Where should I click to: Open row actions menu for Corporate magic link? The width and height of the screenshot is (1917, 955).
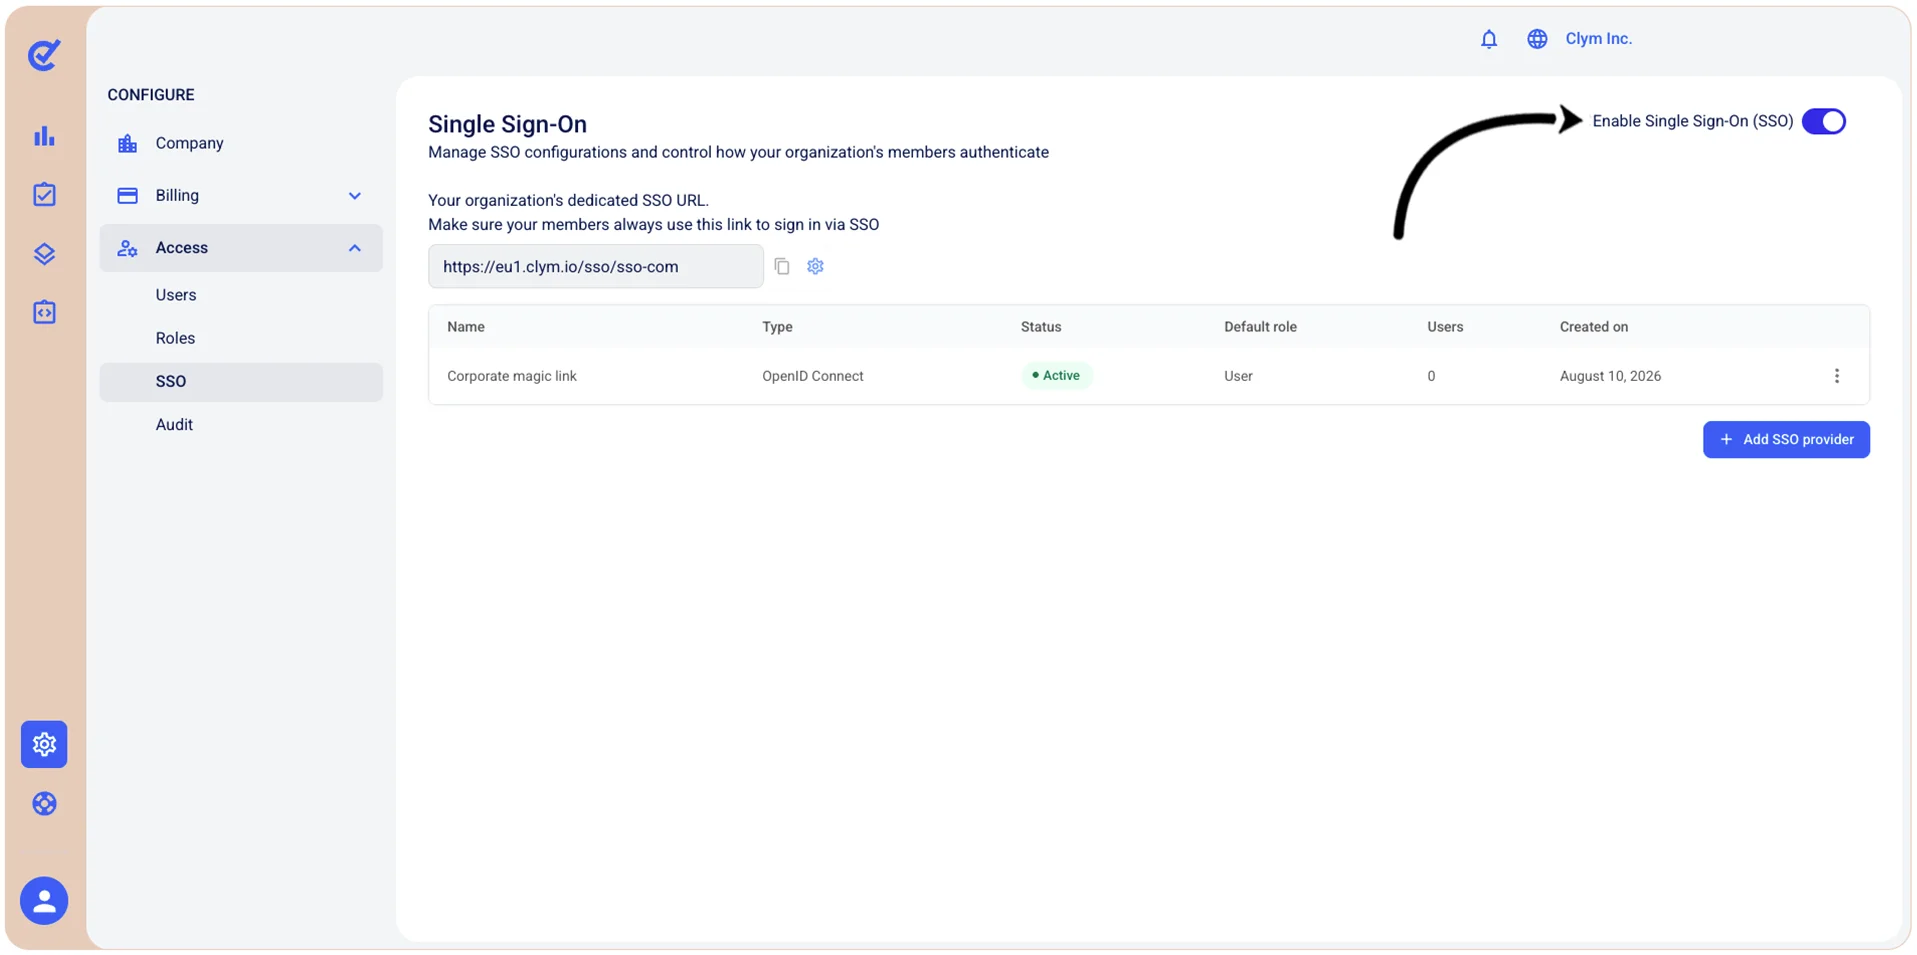[x=1836, y=376]
